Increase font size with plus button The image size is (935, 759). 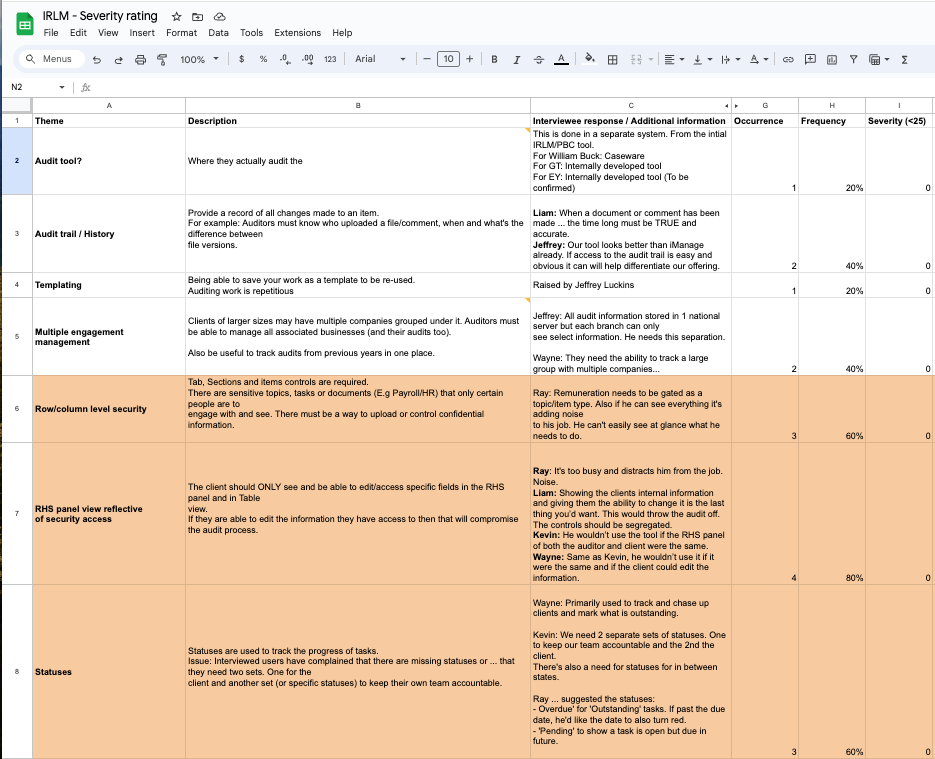point(470,59)
